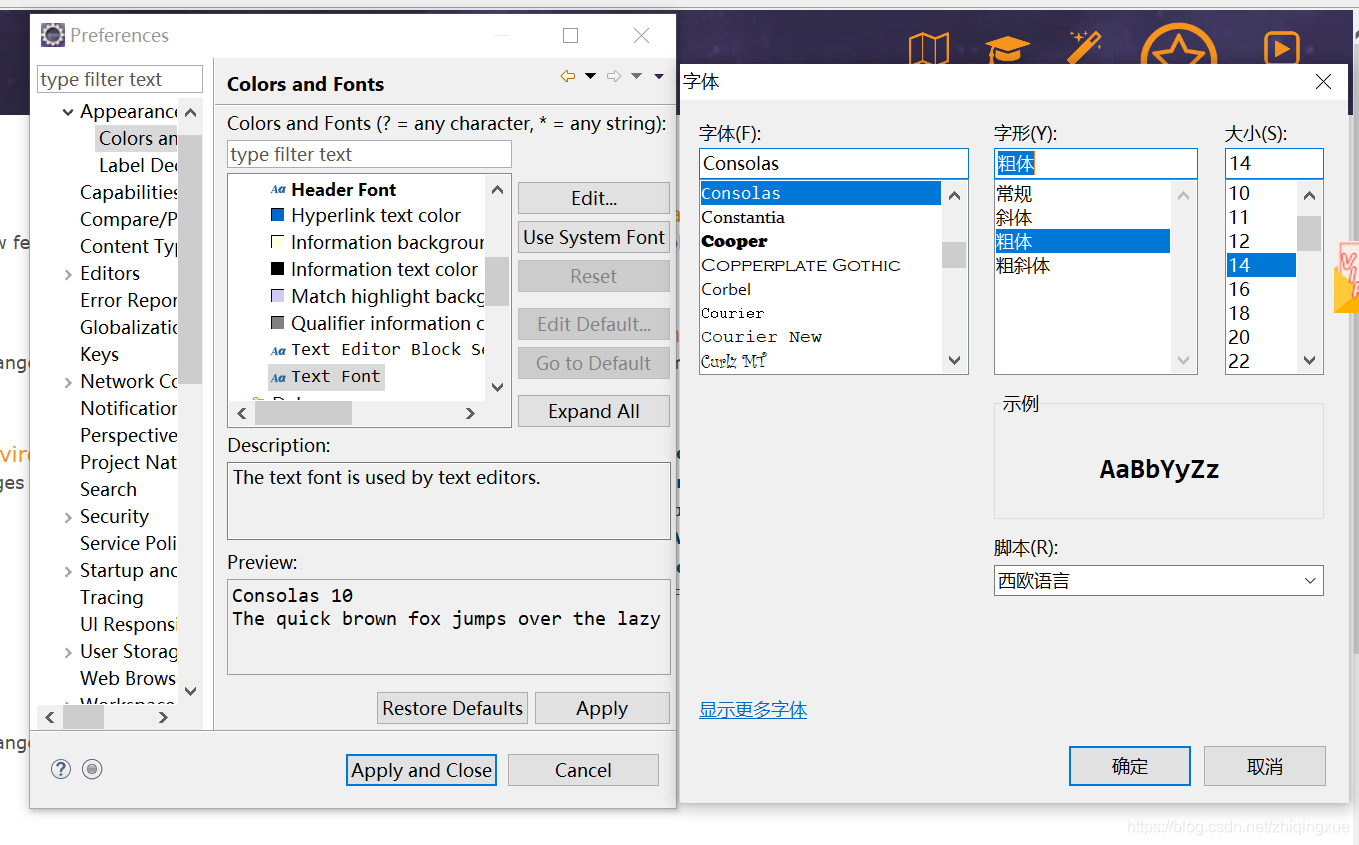Expand the Security tree node
The image size is (1359, 845).
68,517
